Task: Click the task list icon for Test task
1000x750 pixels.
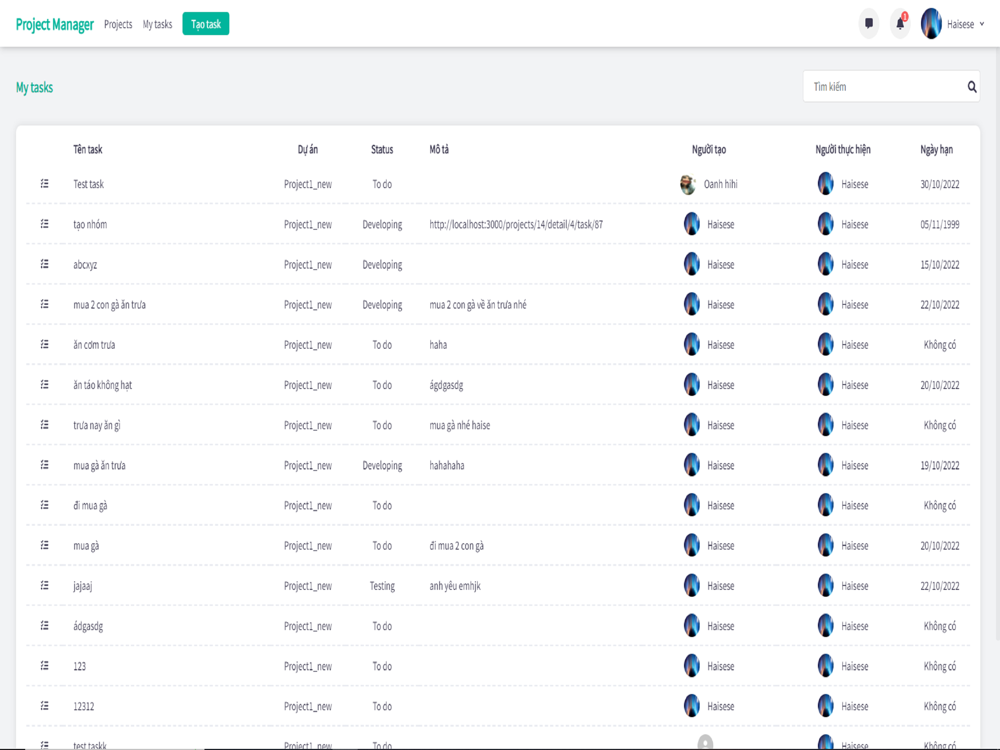Action: click(x=45, y=184)
